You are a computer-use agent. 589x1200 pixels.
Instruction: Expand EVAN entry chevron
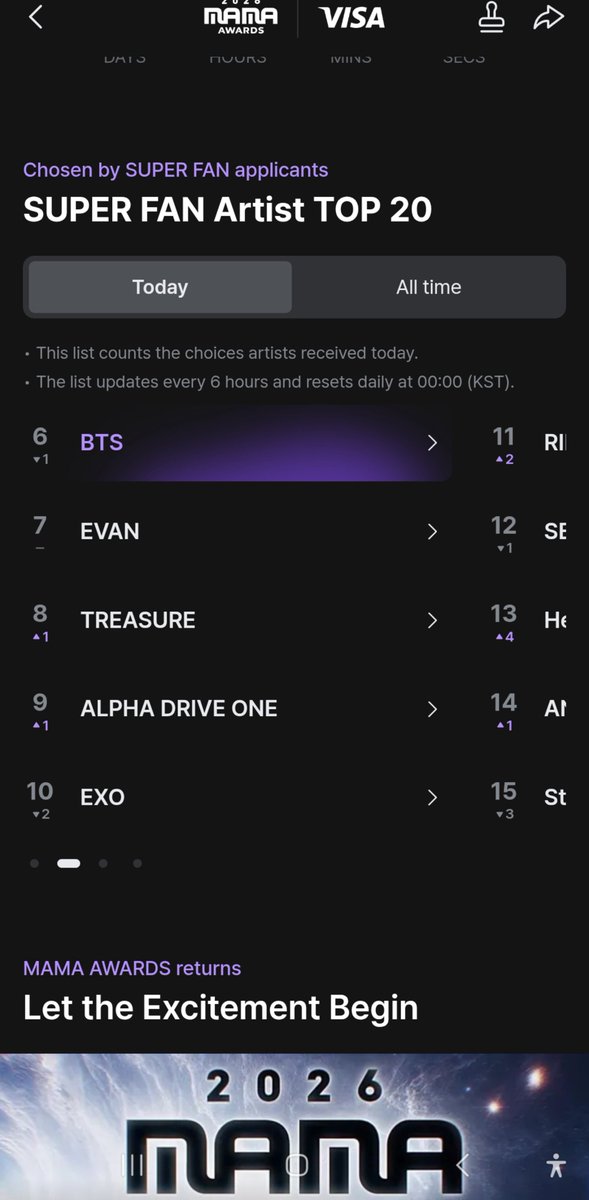(432, 531)
